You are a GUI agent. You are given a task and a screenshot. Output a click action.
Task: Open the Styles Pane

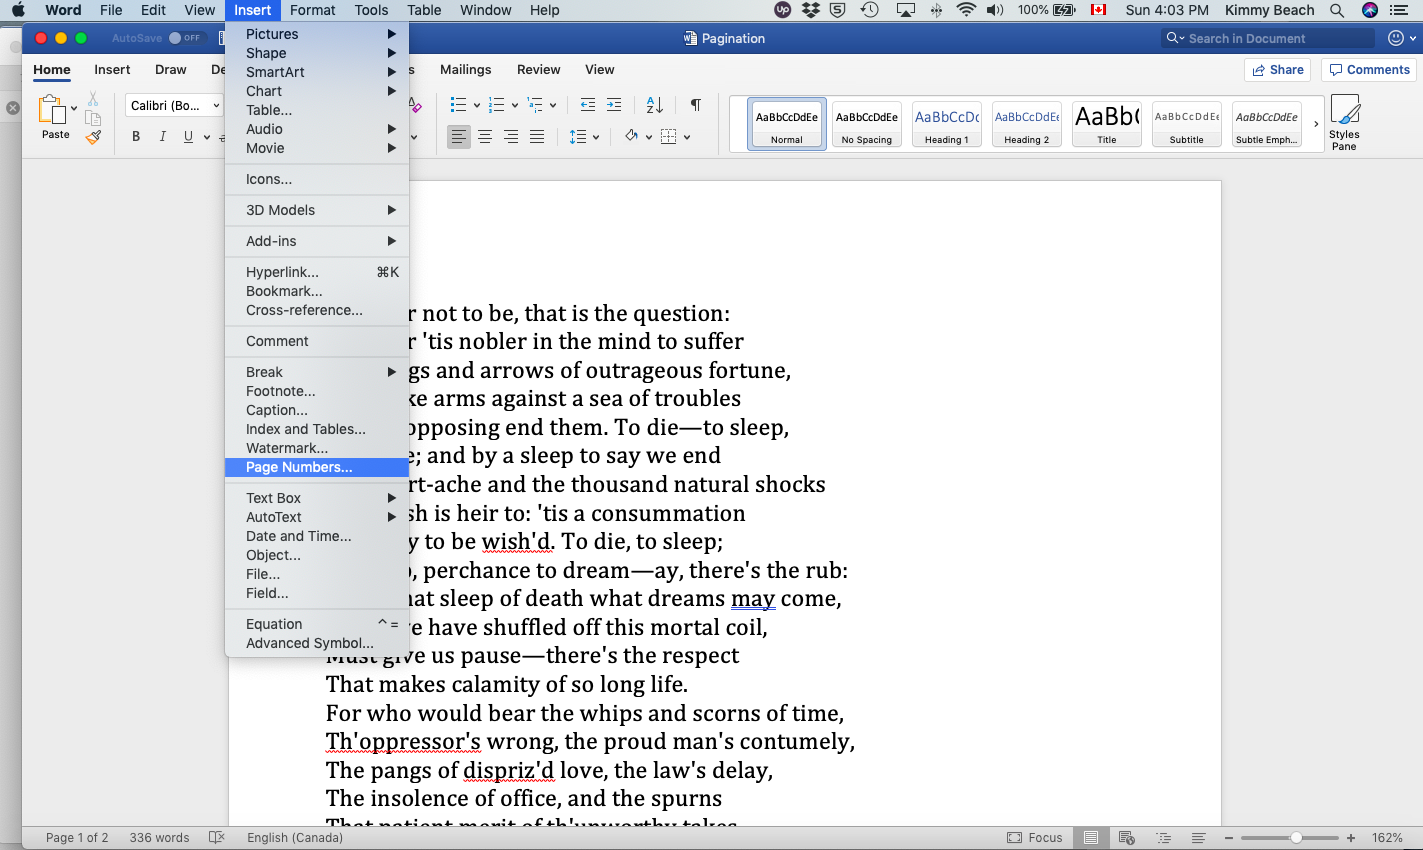coord(1344,123)
